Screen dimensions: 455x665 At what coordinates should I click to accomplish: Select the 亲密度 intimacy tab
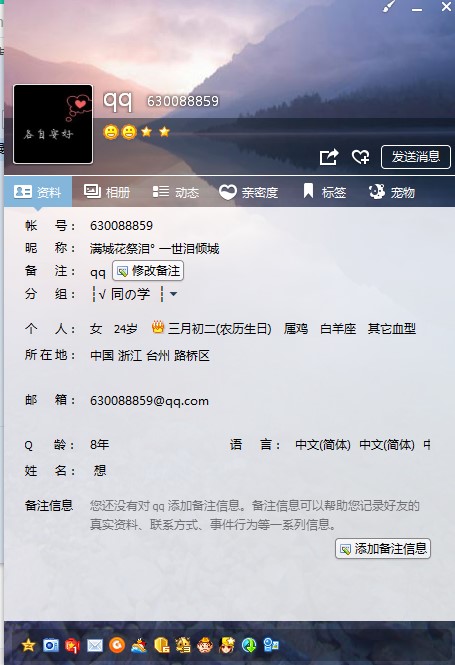point(248,192)
